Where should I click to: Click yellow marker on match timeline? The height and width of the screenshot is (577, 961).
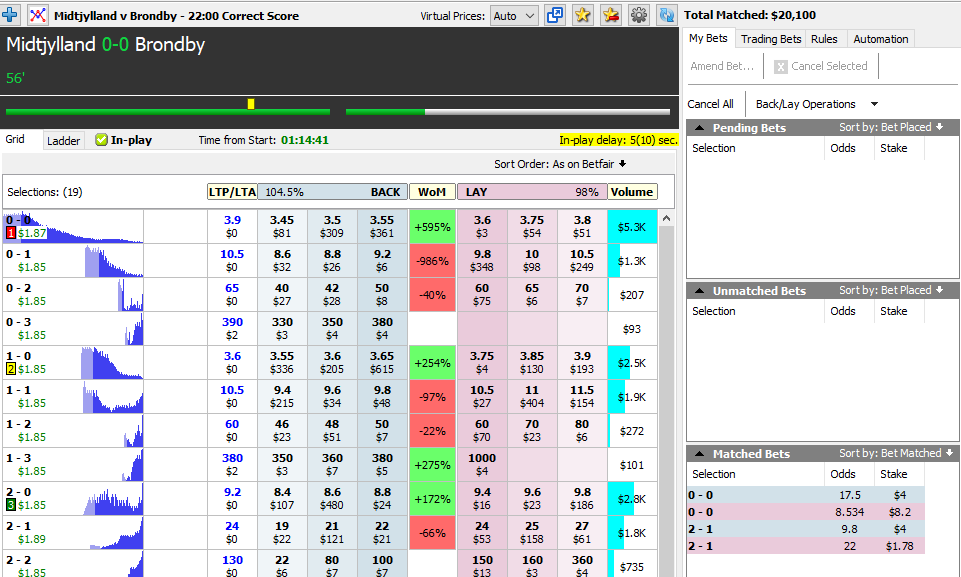click(x=251, y=104)
